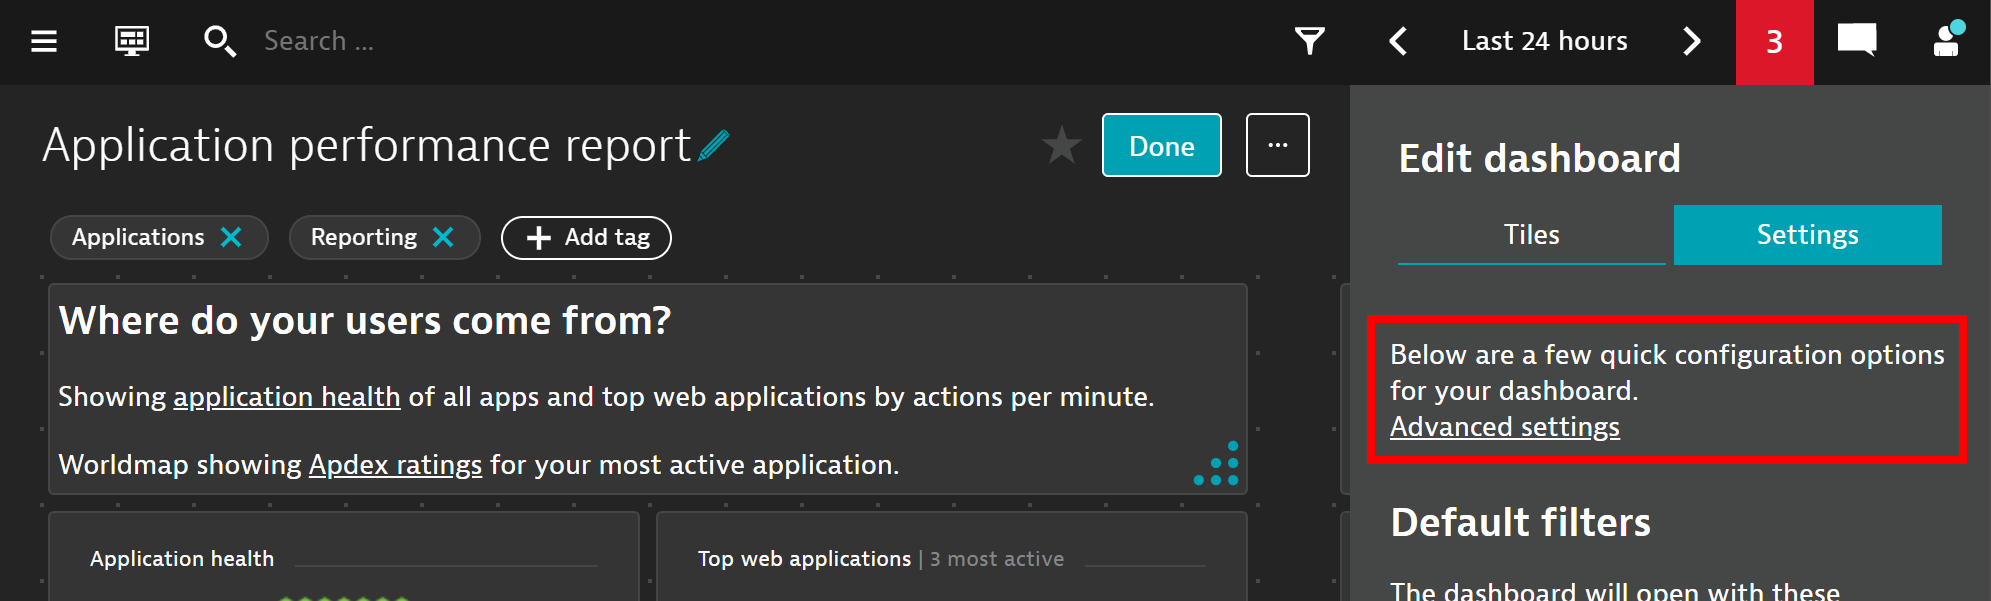Viewport: 1991px width, 601px height.
Task: Click the Application performance report title
Action: click(x=366, y=146)
